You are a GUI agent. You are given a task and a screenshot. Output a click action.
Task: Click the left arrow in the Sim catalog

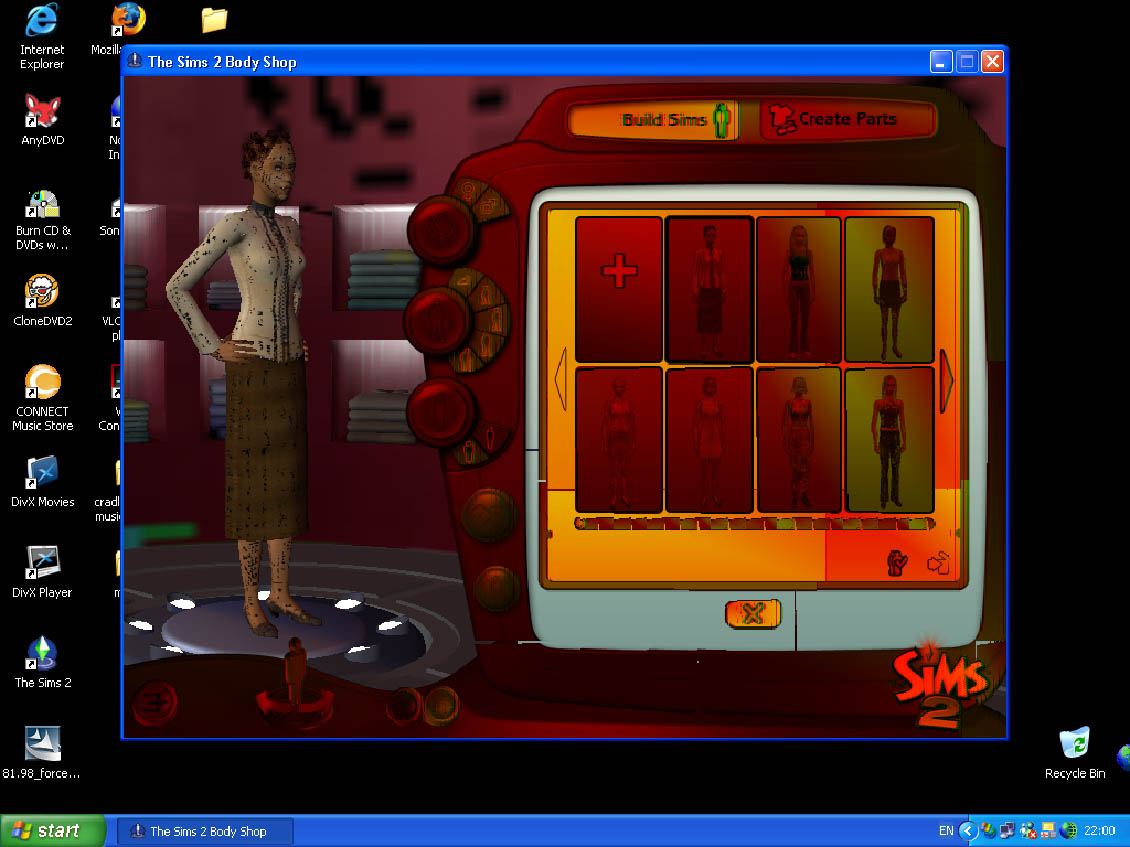click(x=561, y=380)
